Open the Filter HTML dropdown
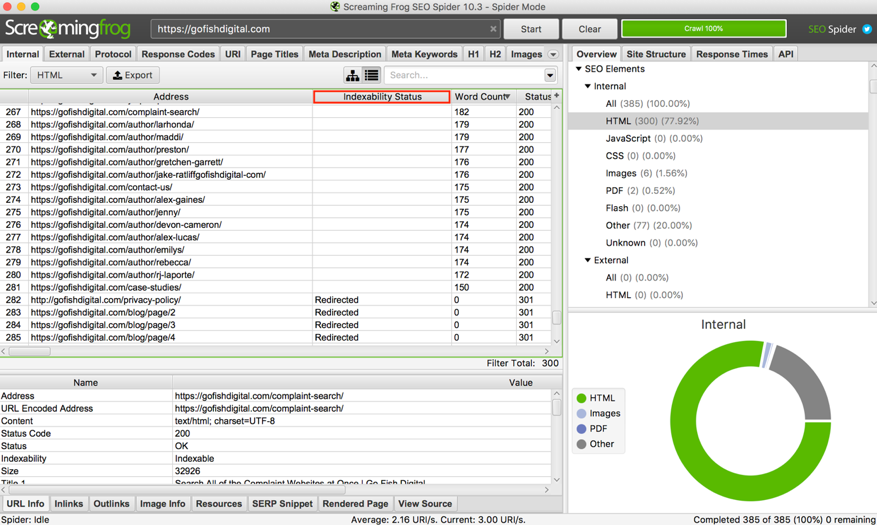877x525 pixels. [x=67, y=75]
